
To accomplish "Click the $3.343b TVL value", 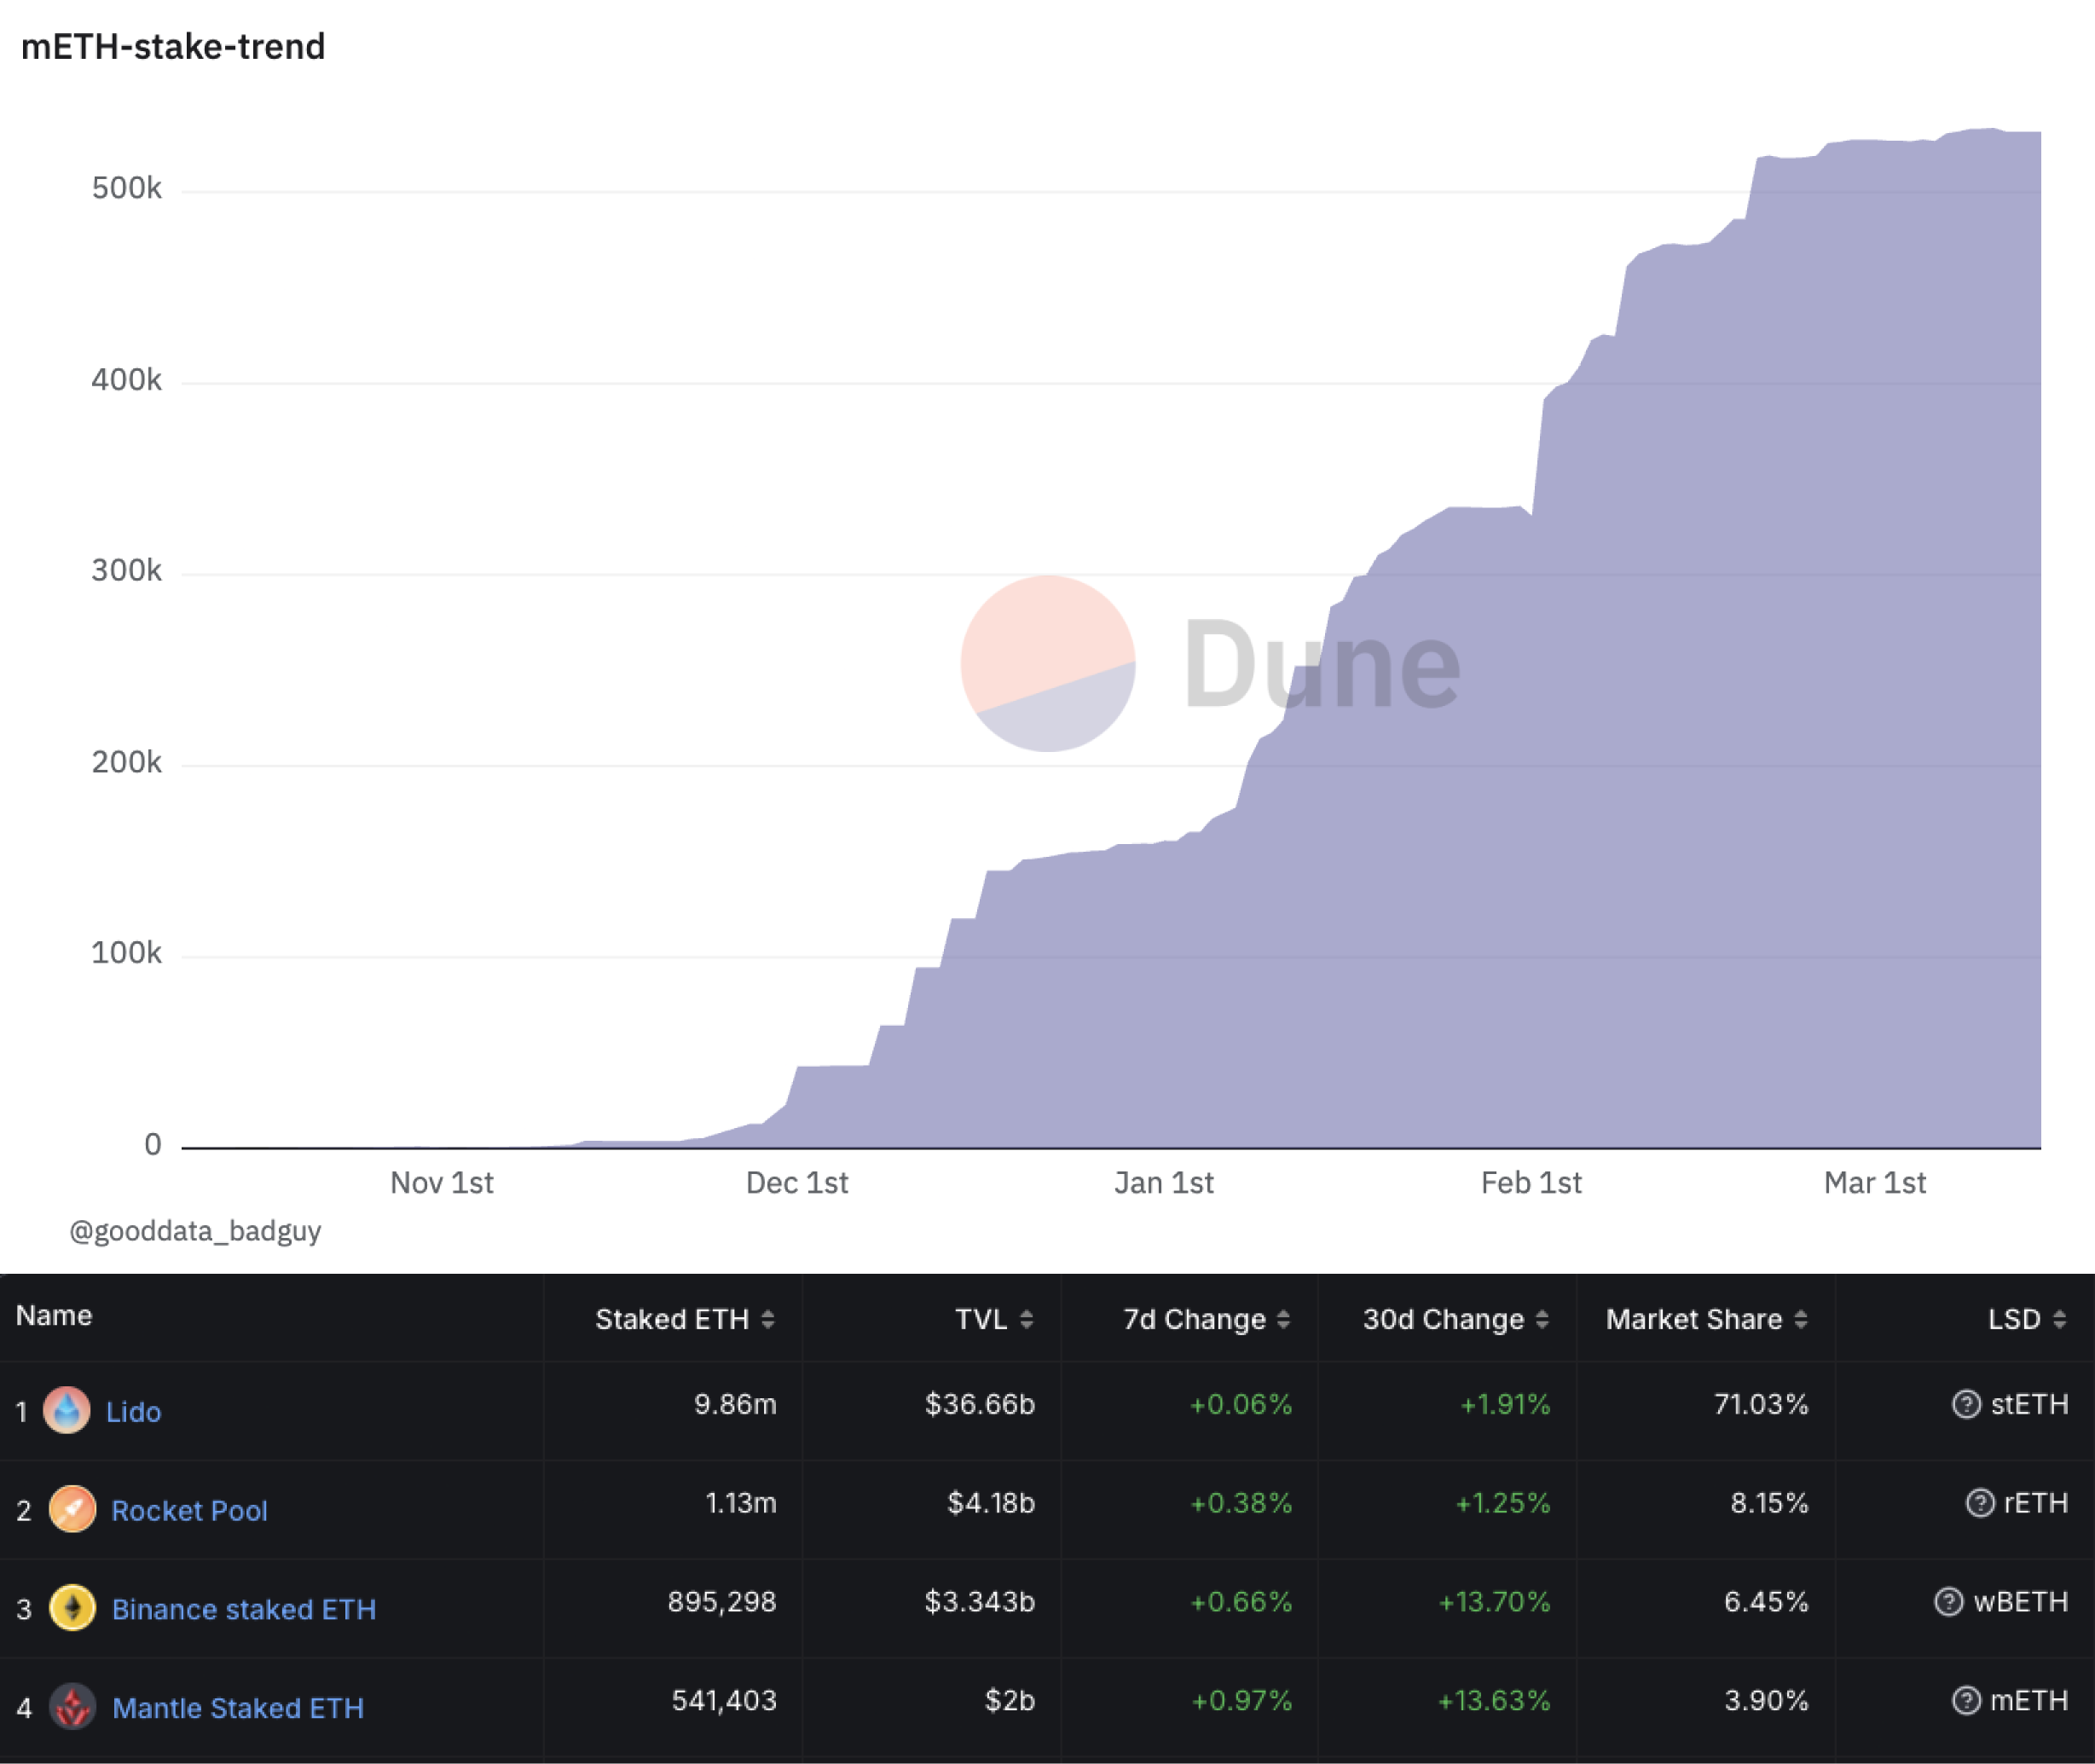I will 979,1602.
